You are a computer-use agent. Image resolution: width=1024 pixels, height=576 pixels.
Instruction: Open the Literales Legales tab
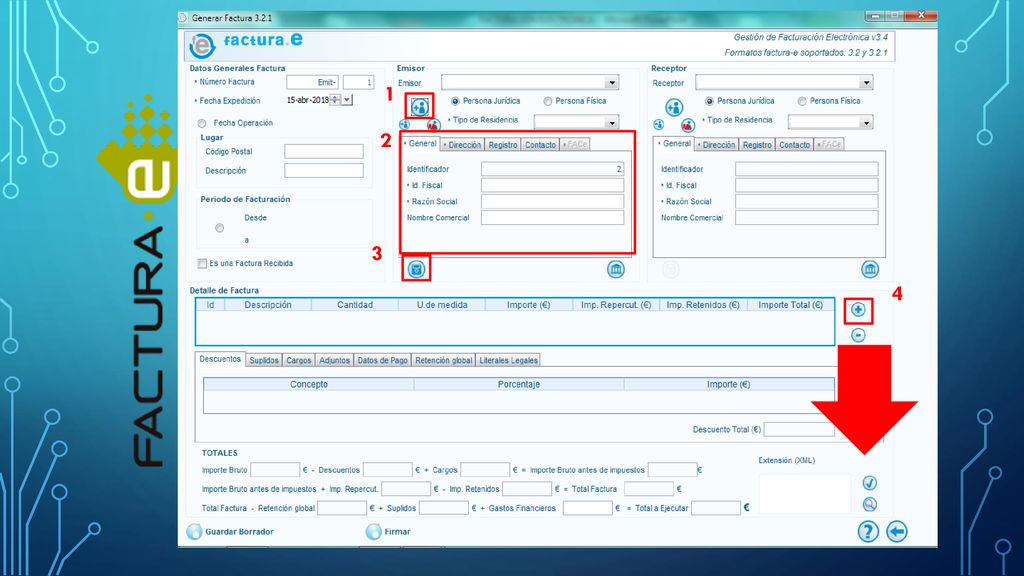coord(508,360)
